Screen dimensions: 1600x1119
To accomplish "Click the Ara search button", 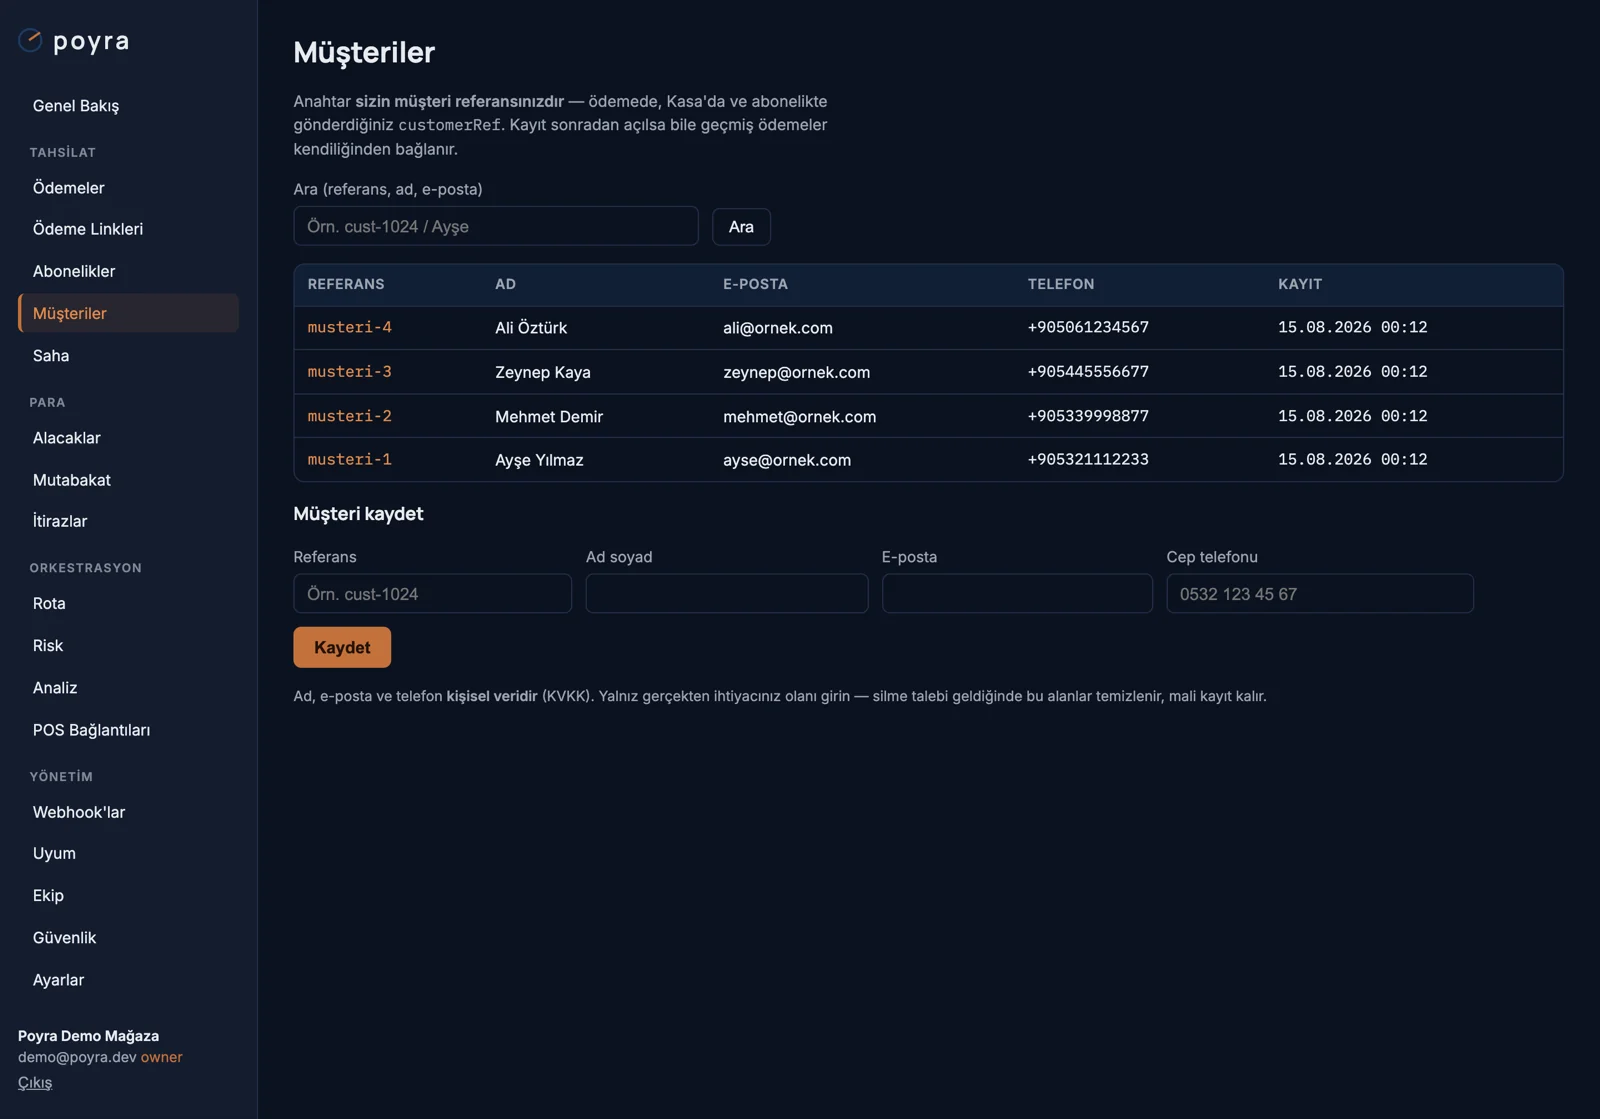I will (741, 226).
